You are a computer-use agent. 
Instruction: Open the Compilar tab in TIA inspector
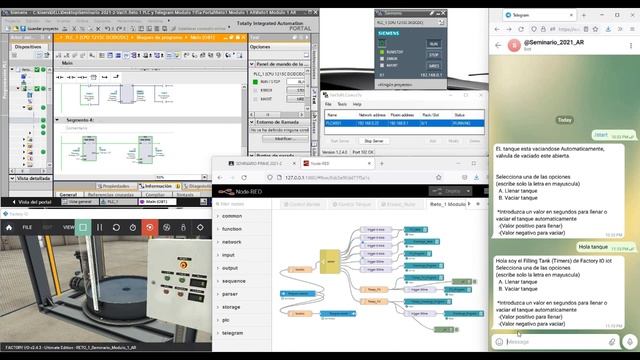pyautogui.click(x=155, y=195)
